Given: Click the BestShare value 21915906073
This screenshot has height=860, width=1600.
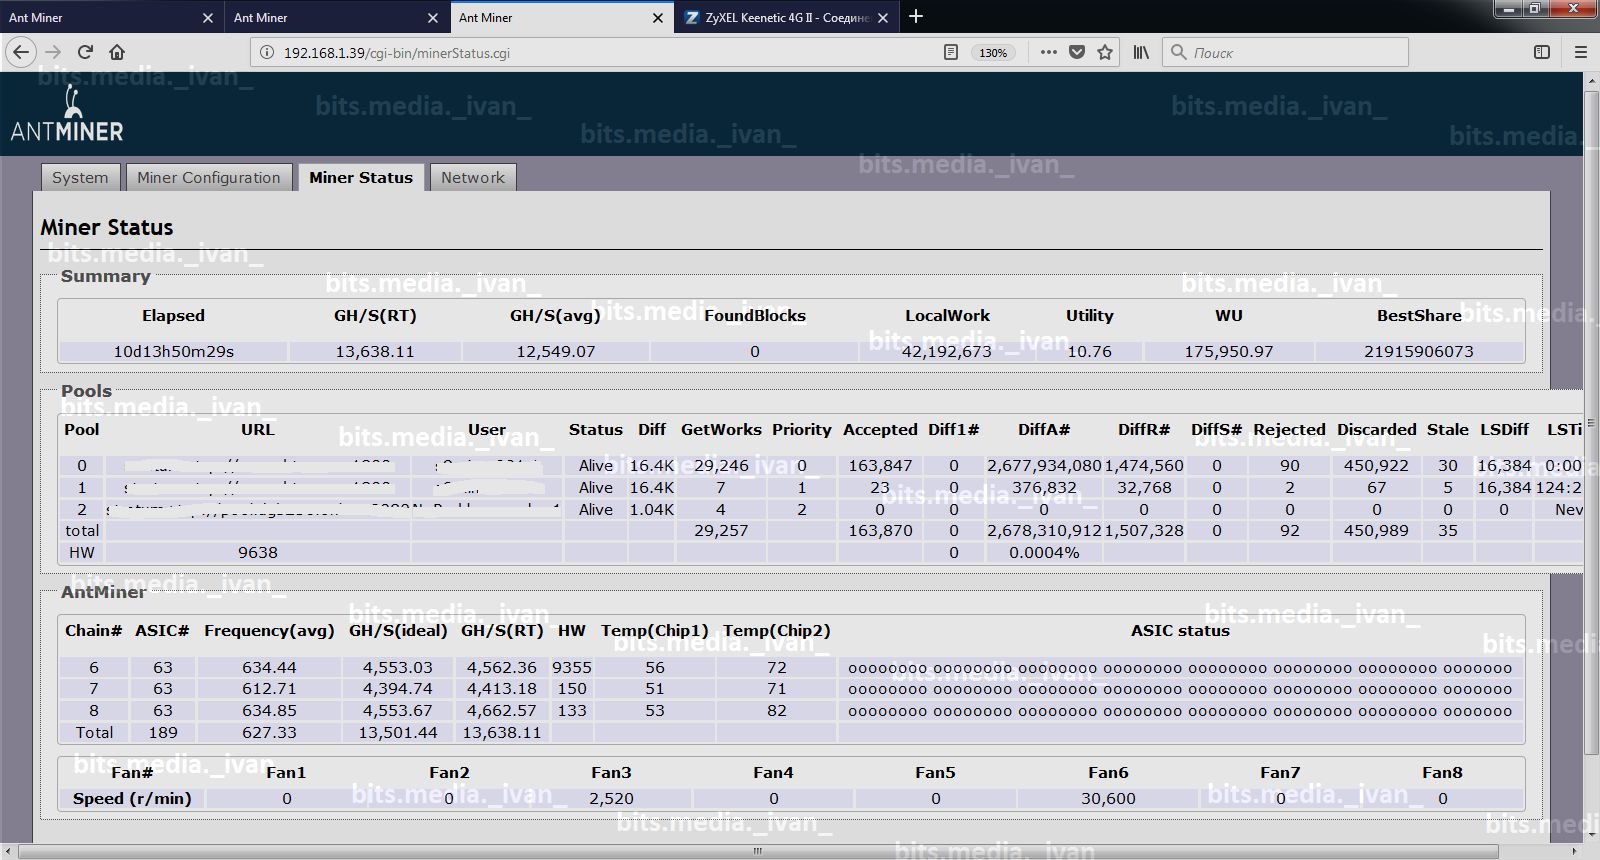Looking at the screenshot, I should tap(1418, 351).
